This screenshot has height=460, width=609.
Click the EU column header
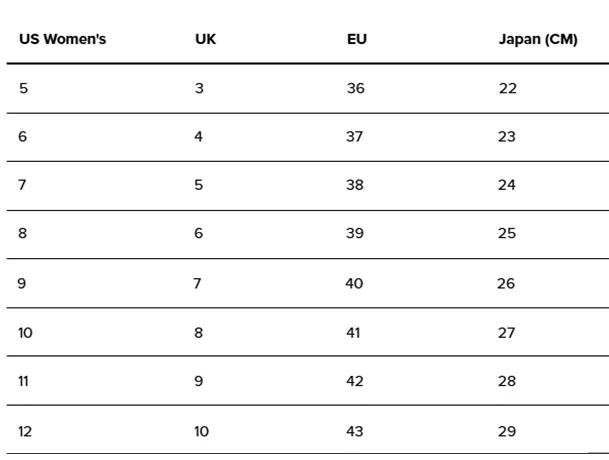coord(357,40)
